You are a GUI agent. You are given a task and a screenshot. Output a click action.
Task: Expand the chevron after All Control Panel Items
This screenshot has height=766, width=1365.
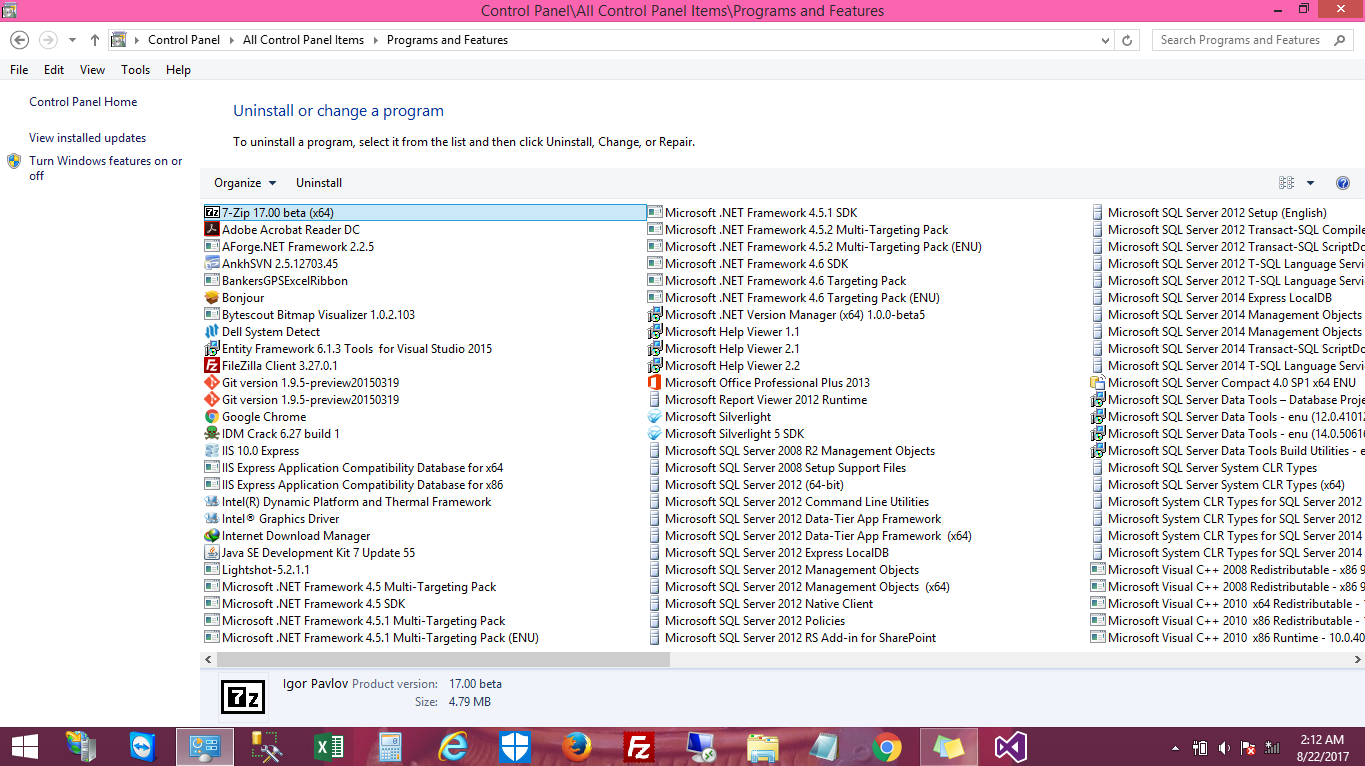point(376,40)
